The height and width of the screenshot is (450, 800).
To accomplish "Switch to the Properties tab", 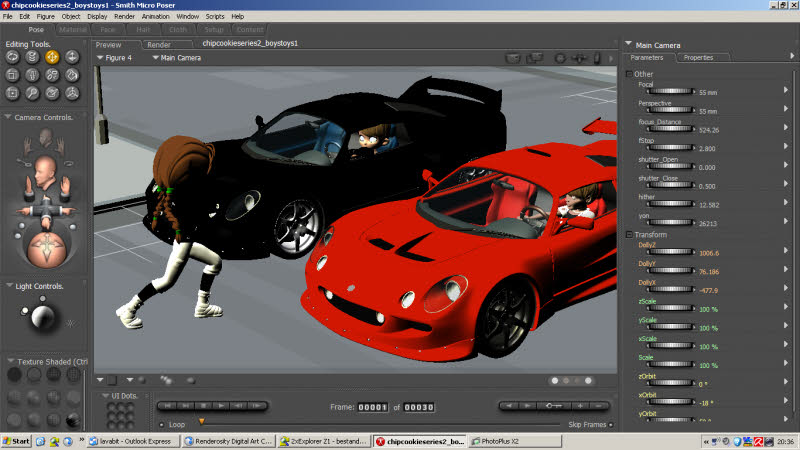I will click(697, 58).
